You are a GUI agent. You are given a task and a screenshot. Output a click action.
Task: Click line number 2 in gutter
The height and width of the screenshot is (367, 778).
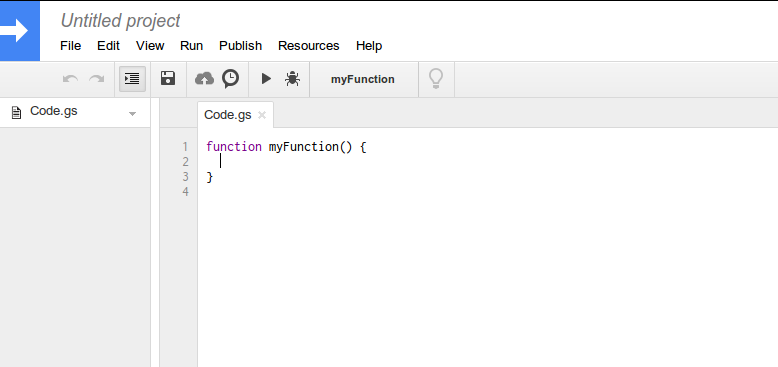pyautogui.click(x=186, y=162)
